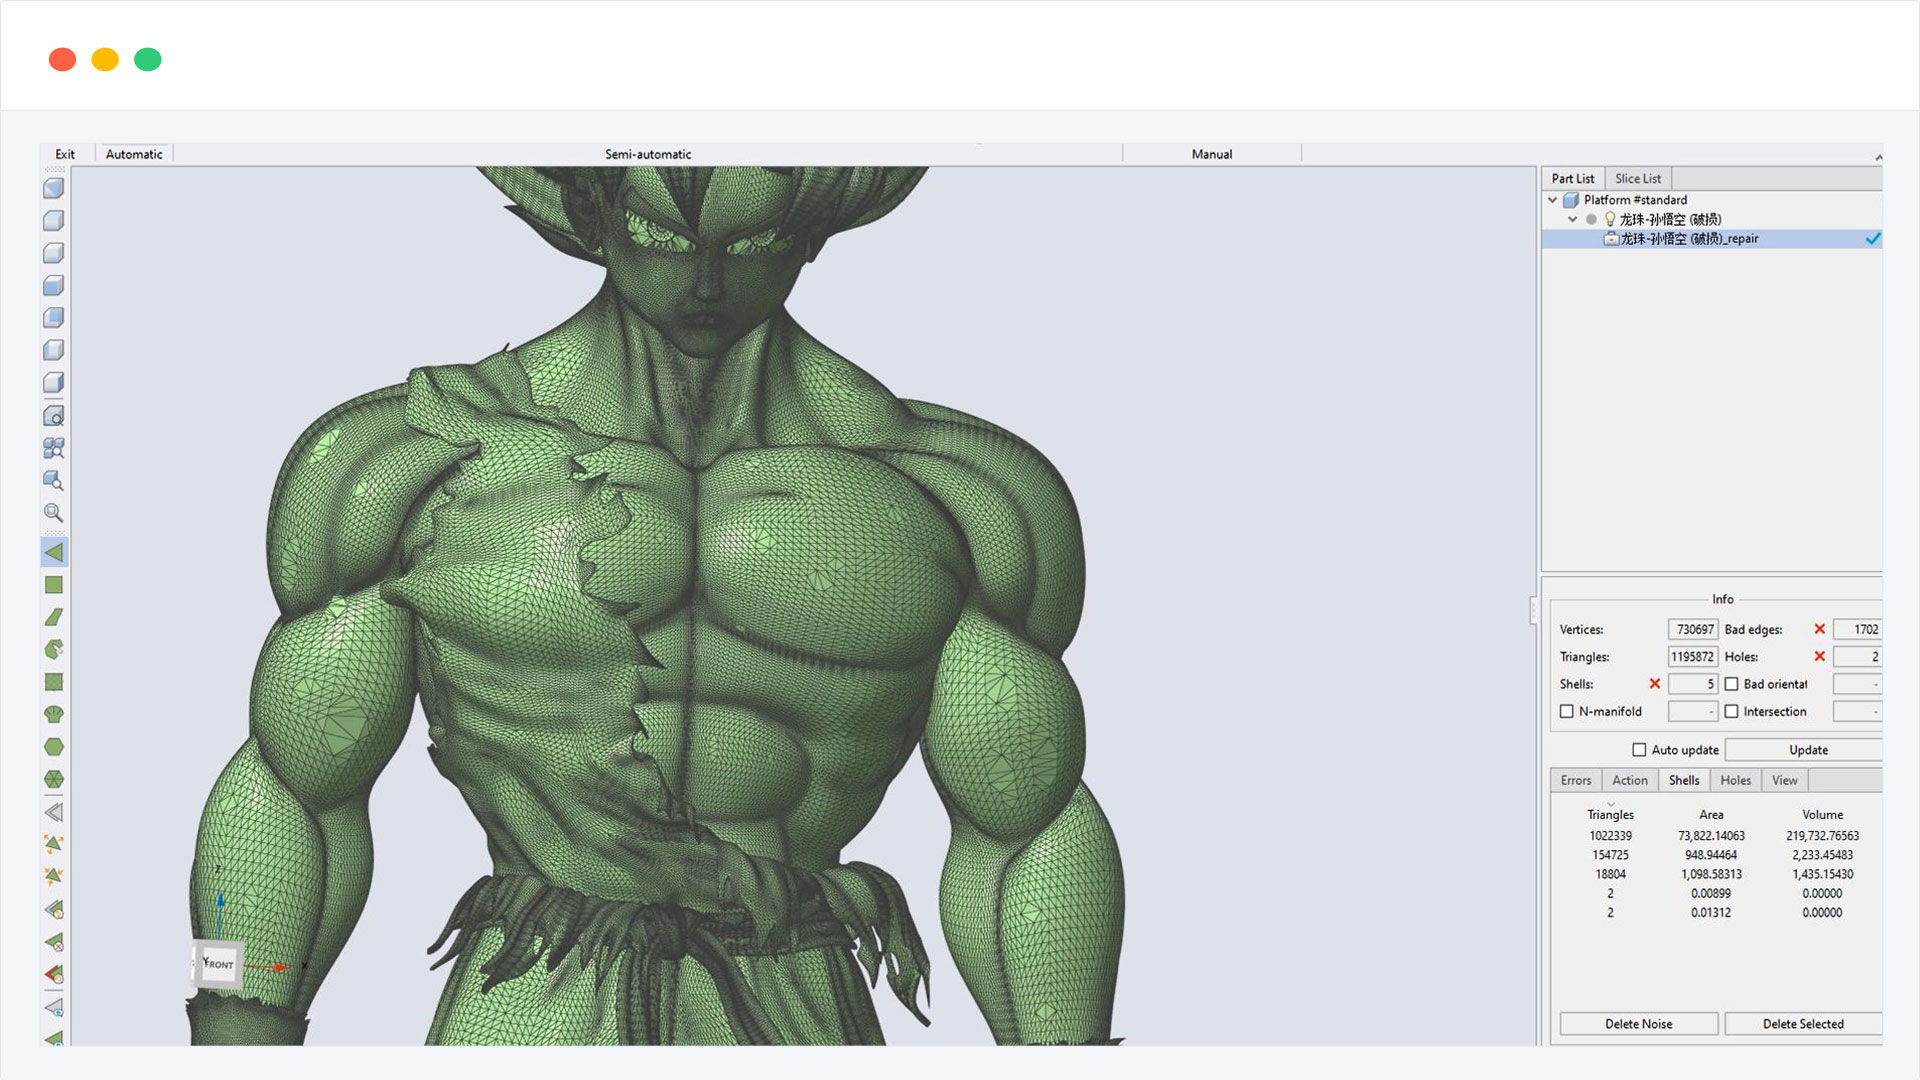The image size is (1920, 1080).
Task: Select shell row with 154725 triangles
Action: pos(1716,855)
